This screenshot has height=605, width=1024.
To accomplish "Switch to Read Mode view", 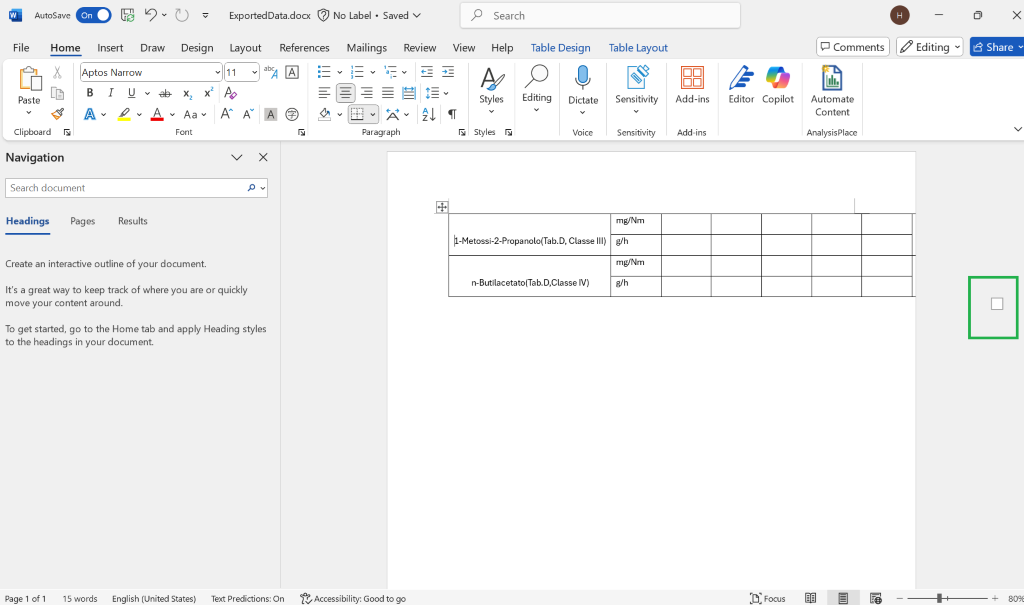I will point(810,598).
